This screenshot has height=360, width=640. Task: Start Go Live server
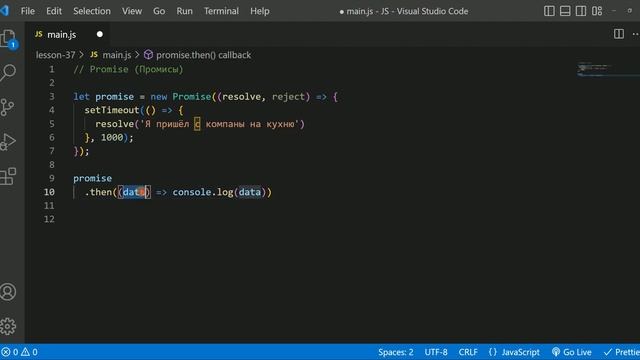571,352
